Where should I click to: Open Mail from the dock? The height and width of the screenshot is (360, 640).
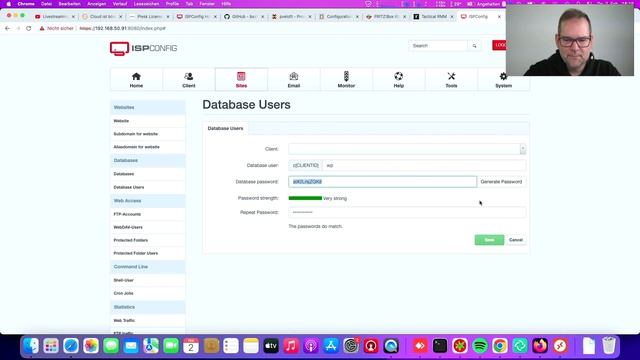[131, 346]
